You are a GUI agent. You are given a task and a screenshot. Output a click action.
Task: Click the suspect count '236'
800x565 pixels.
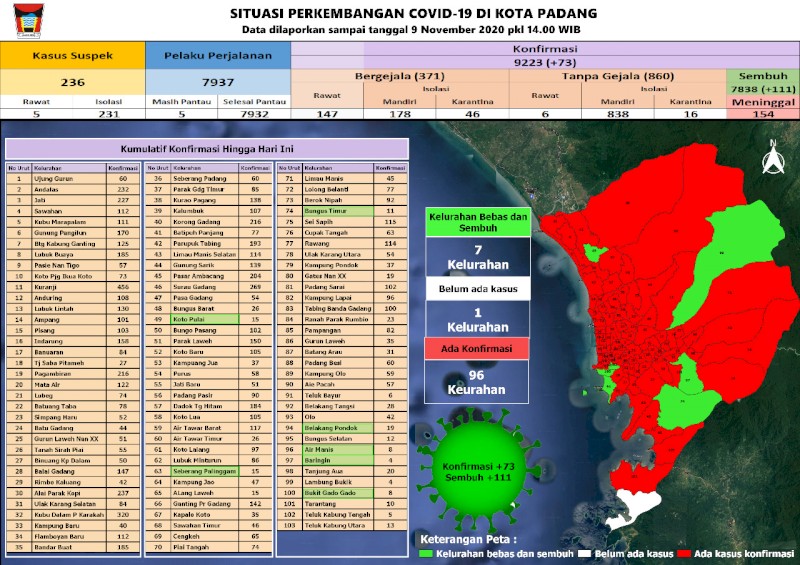pos(72,82)
